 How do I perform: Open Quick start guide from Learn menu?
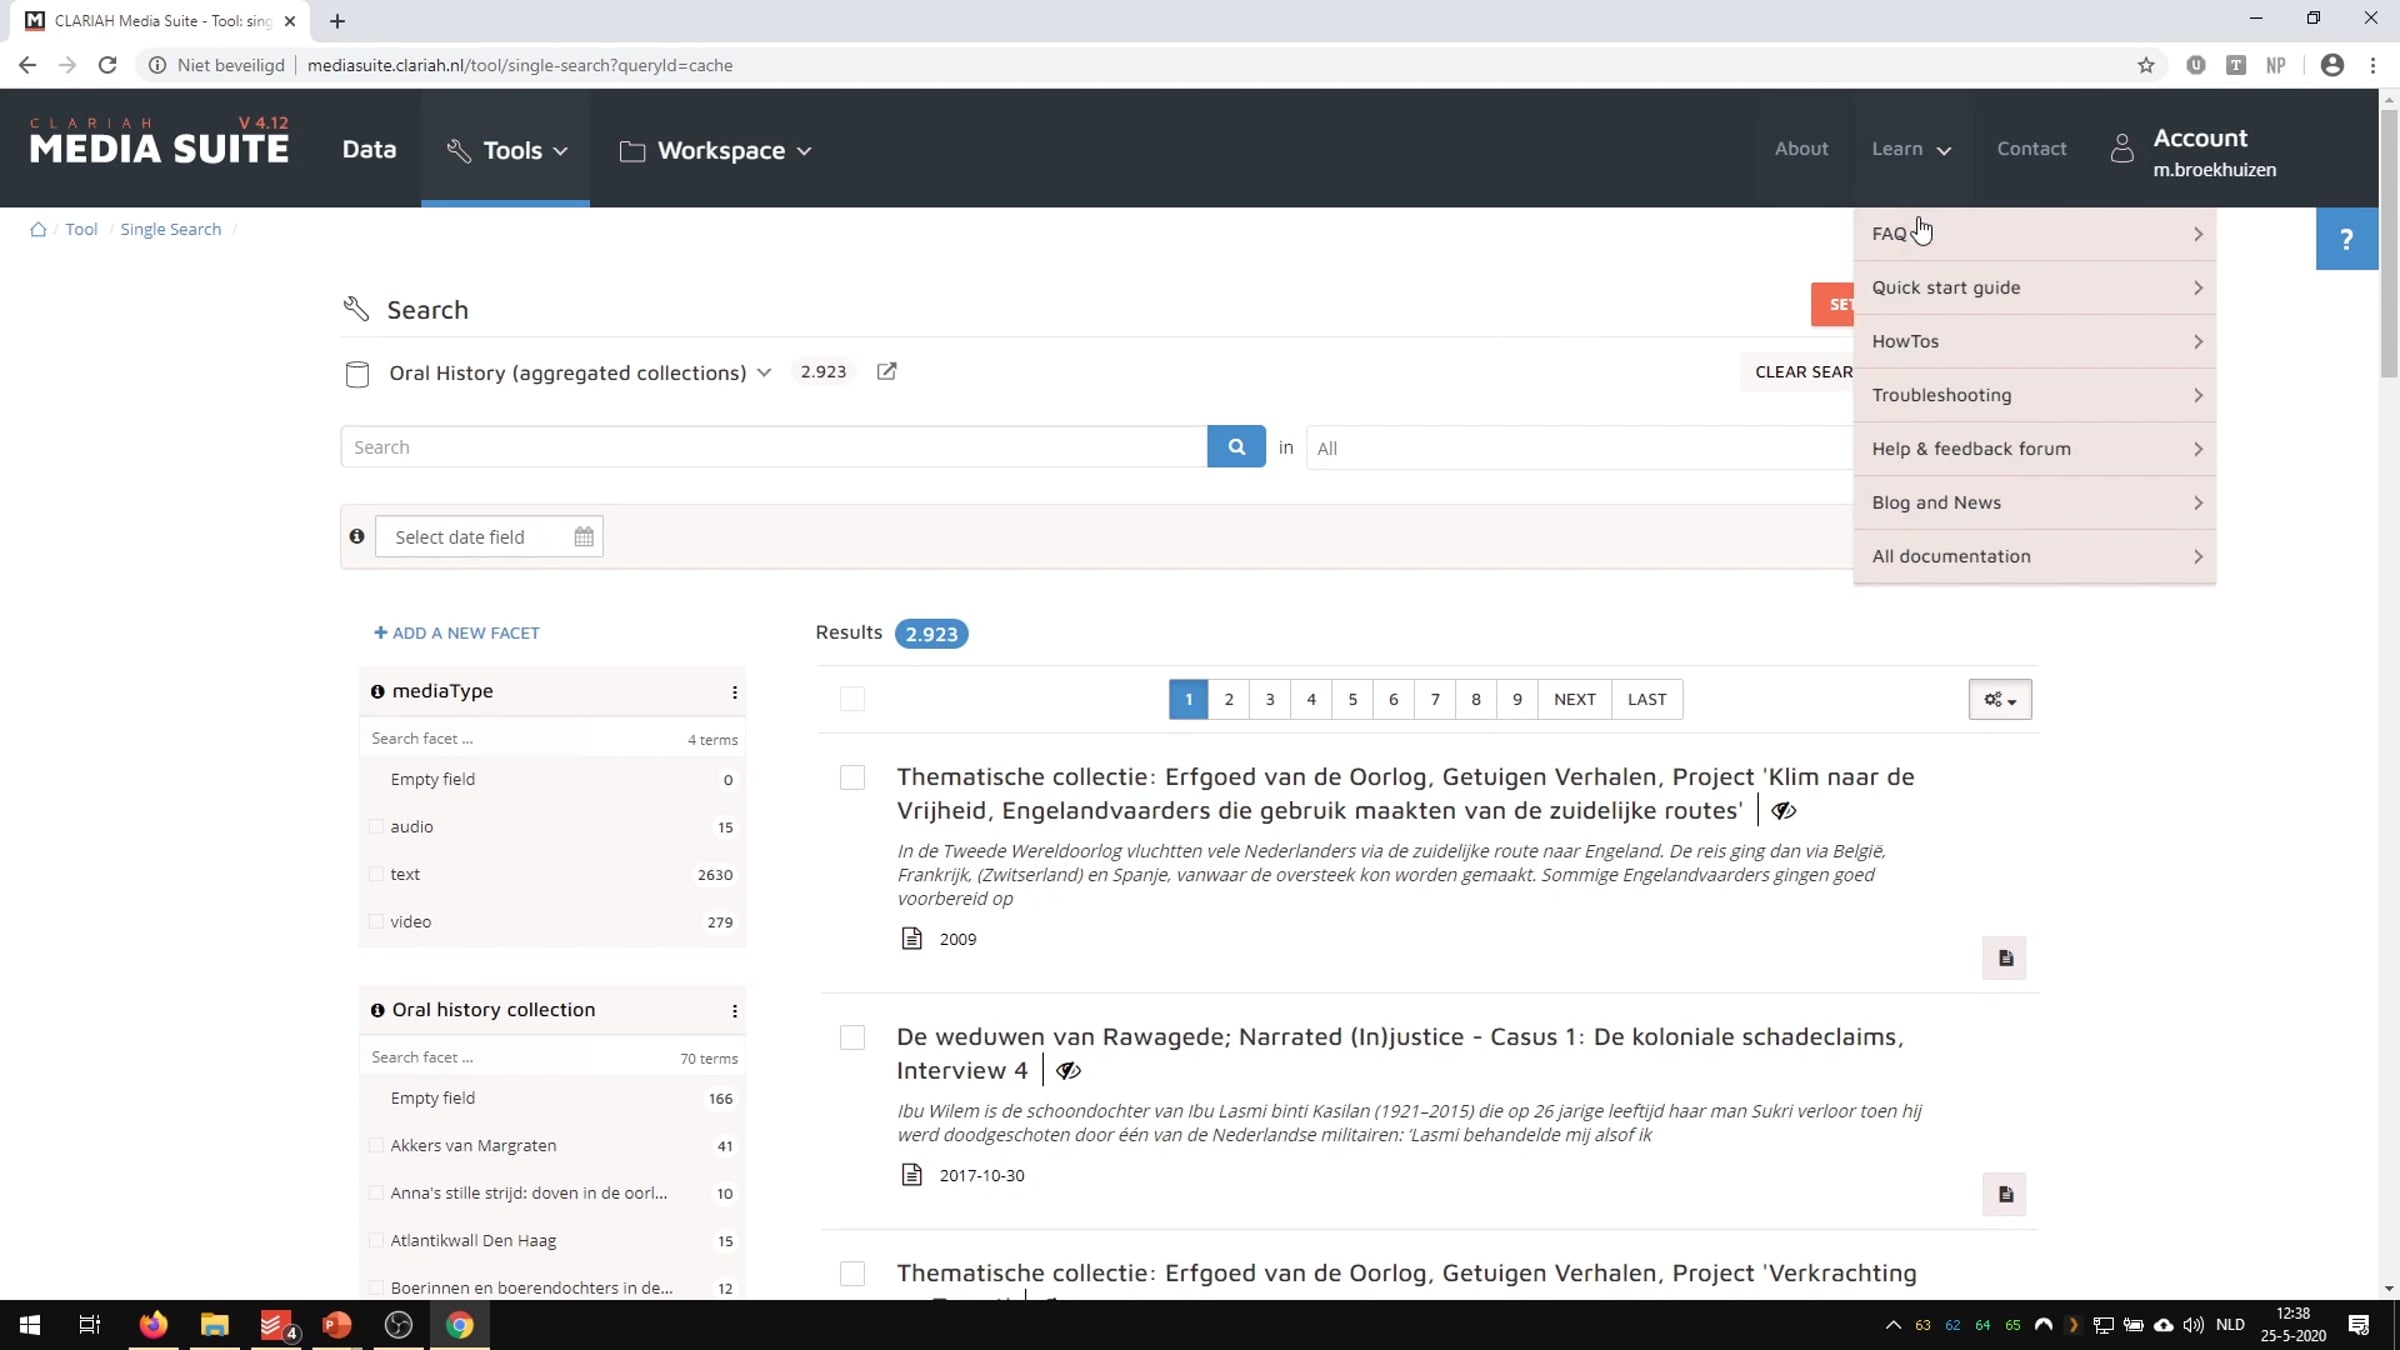click(2035, 288)
